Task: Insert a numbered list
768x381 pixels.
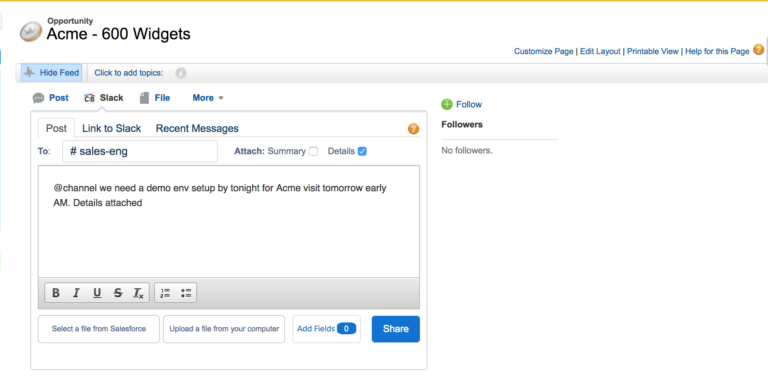Action: 165,293
